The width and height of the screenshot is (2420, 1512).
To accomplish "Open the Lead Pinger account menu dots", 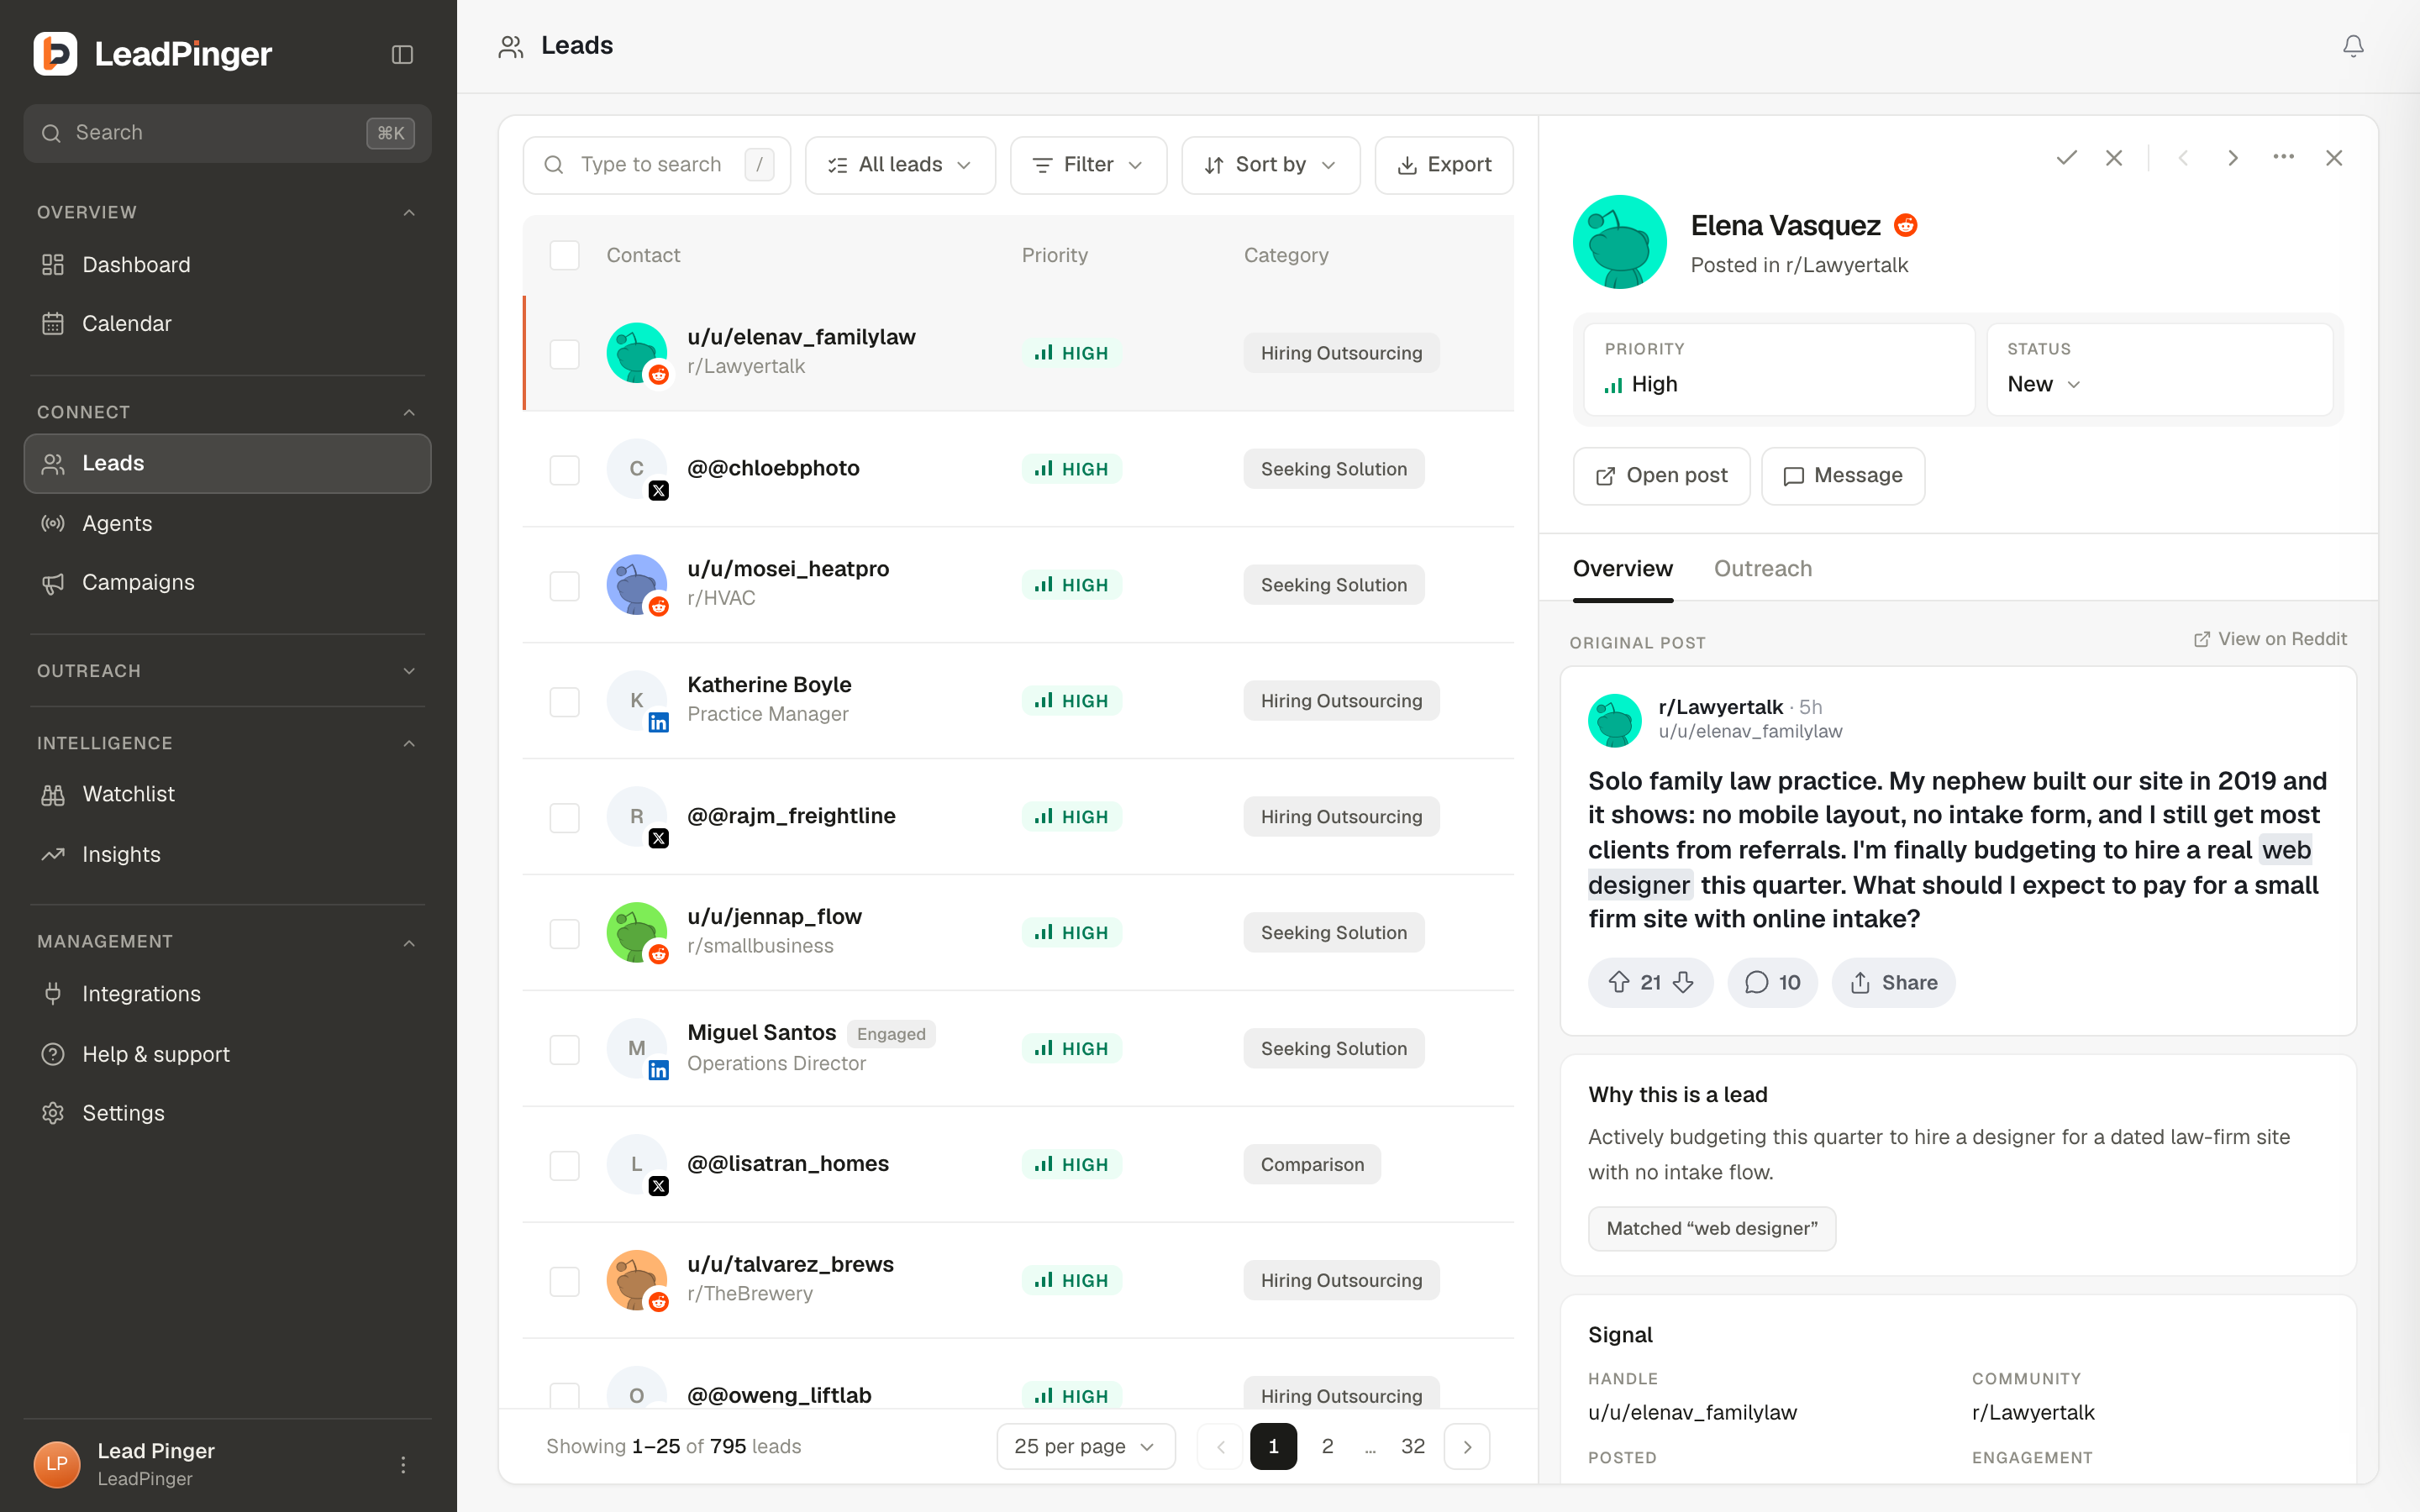I will 403,1464.
